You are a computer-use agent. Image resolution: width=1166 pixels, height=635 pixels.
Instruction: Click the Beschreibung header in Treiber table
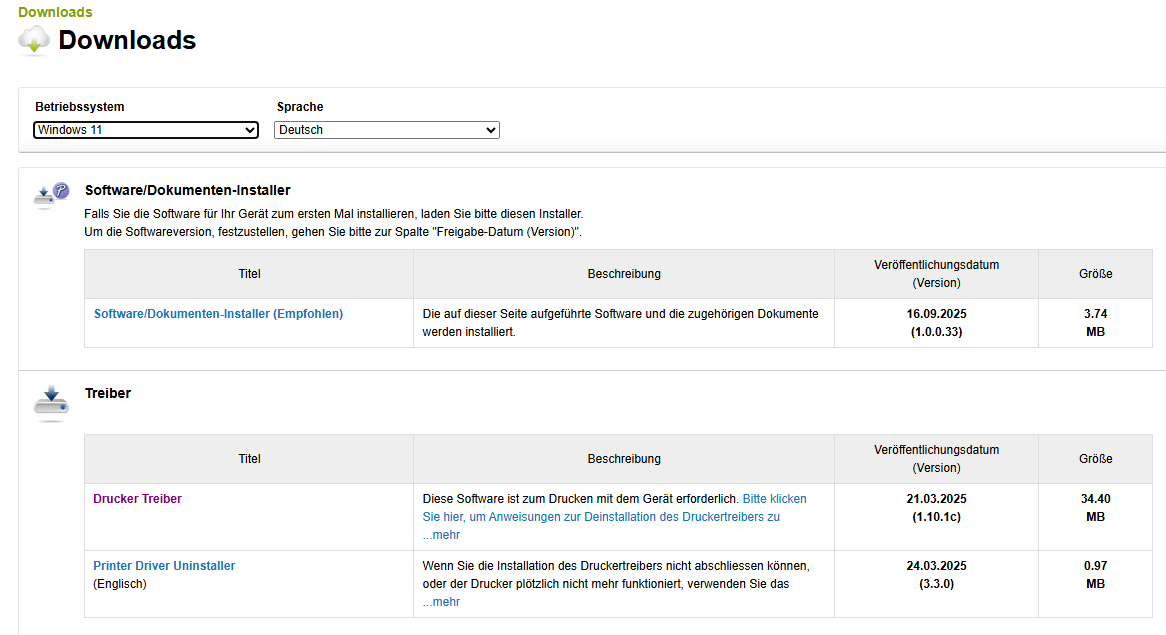pos(624,459)
